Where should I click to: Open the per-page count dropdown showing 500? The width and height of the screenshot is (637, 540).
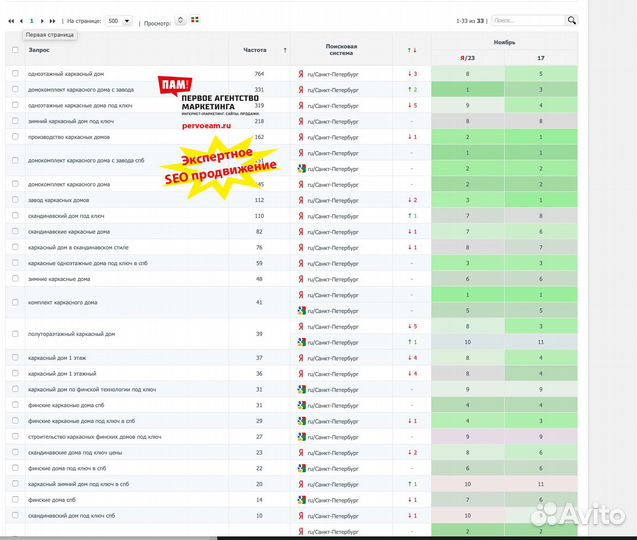(119, 20)
